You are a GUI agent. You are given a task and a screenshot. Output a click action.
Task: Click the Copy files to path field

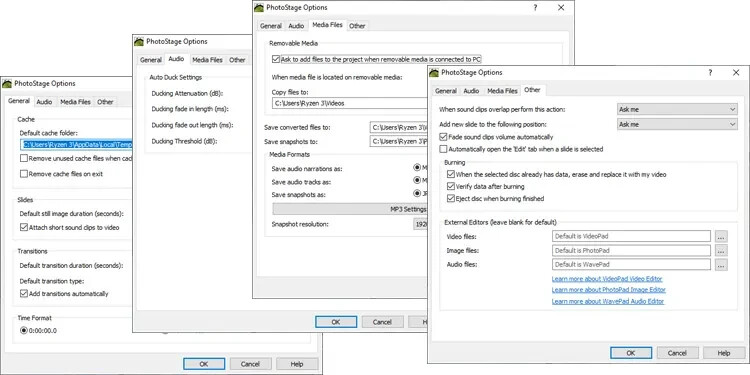[x=350, y=103]
